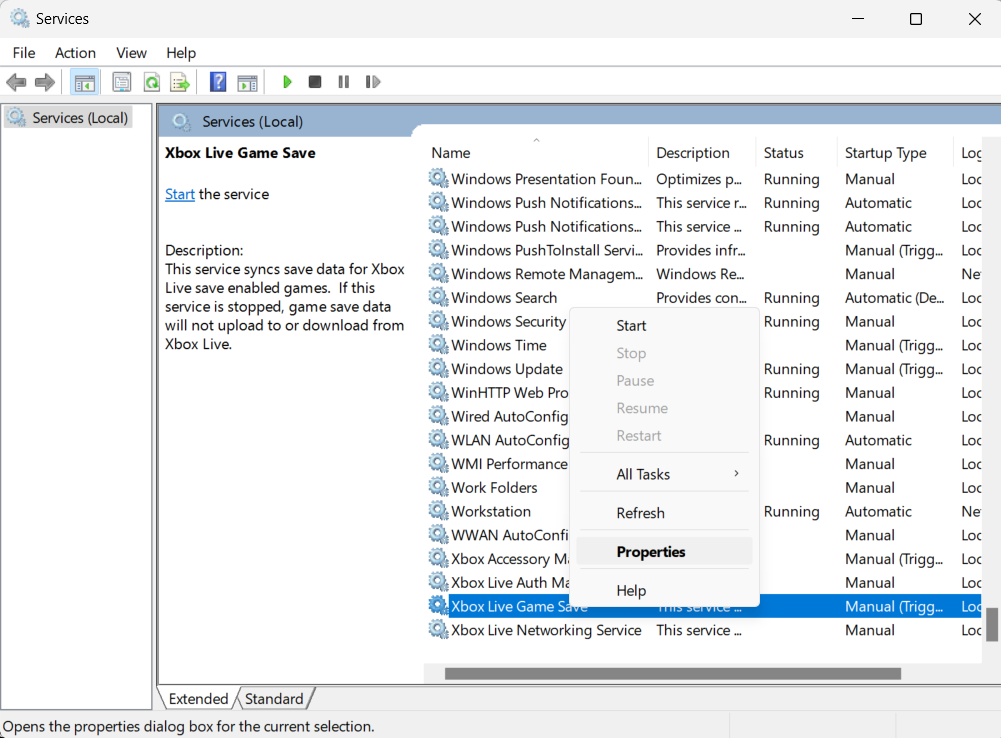Click the Export List toolbar icon
The height and width of the screenshot is (738, 1001).
point(180,82)
